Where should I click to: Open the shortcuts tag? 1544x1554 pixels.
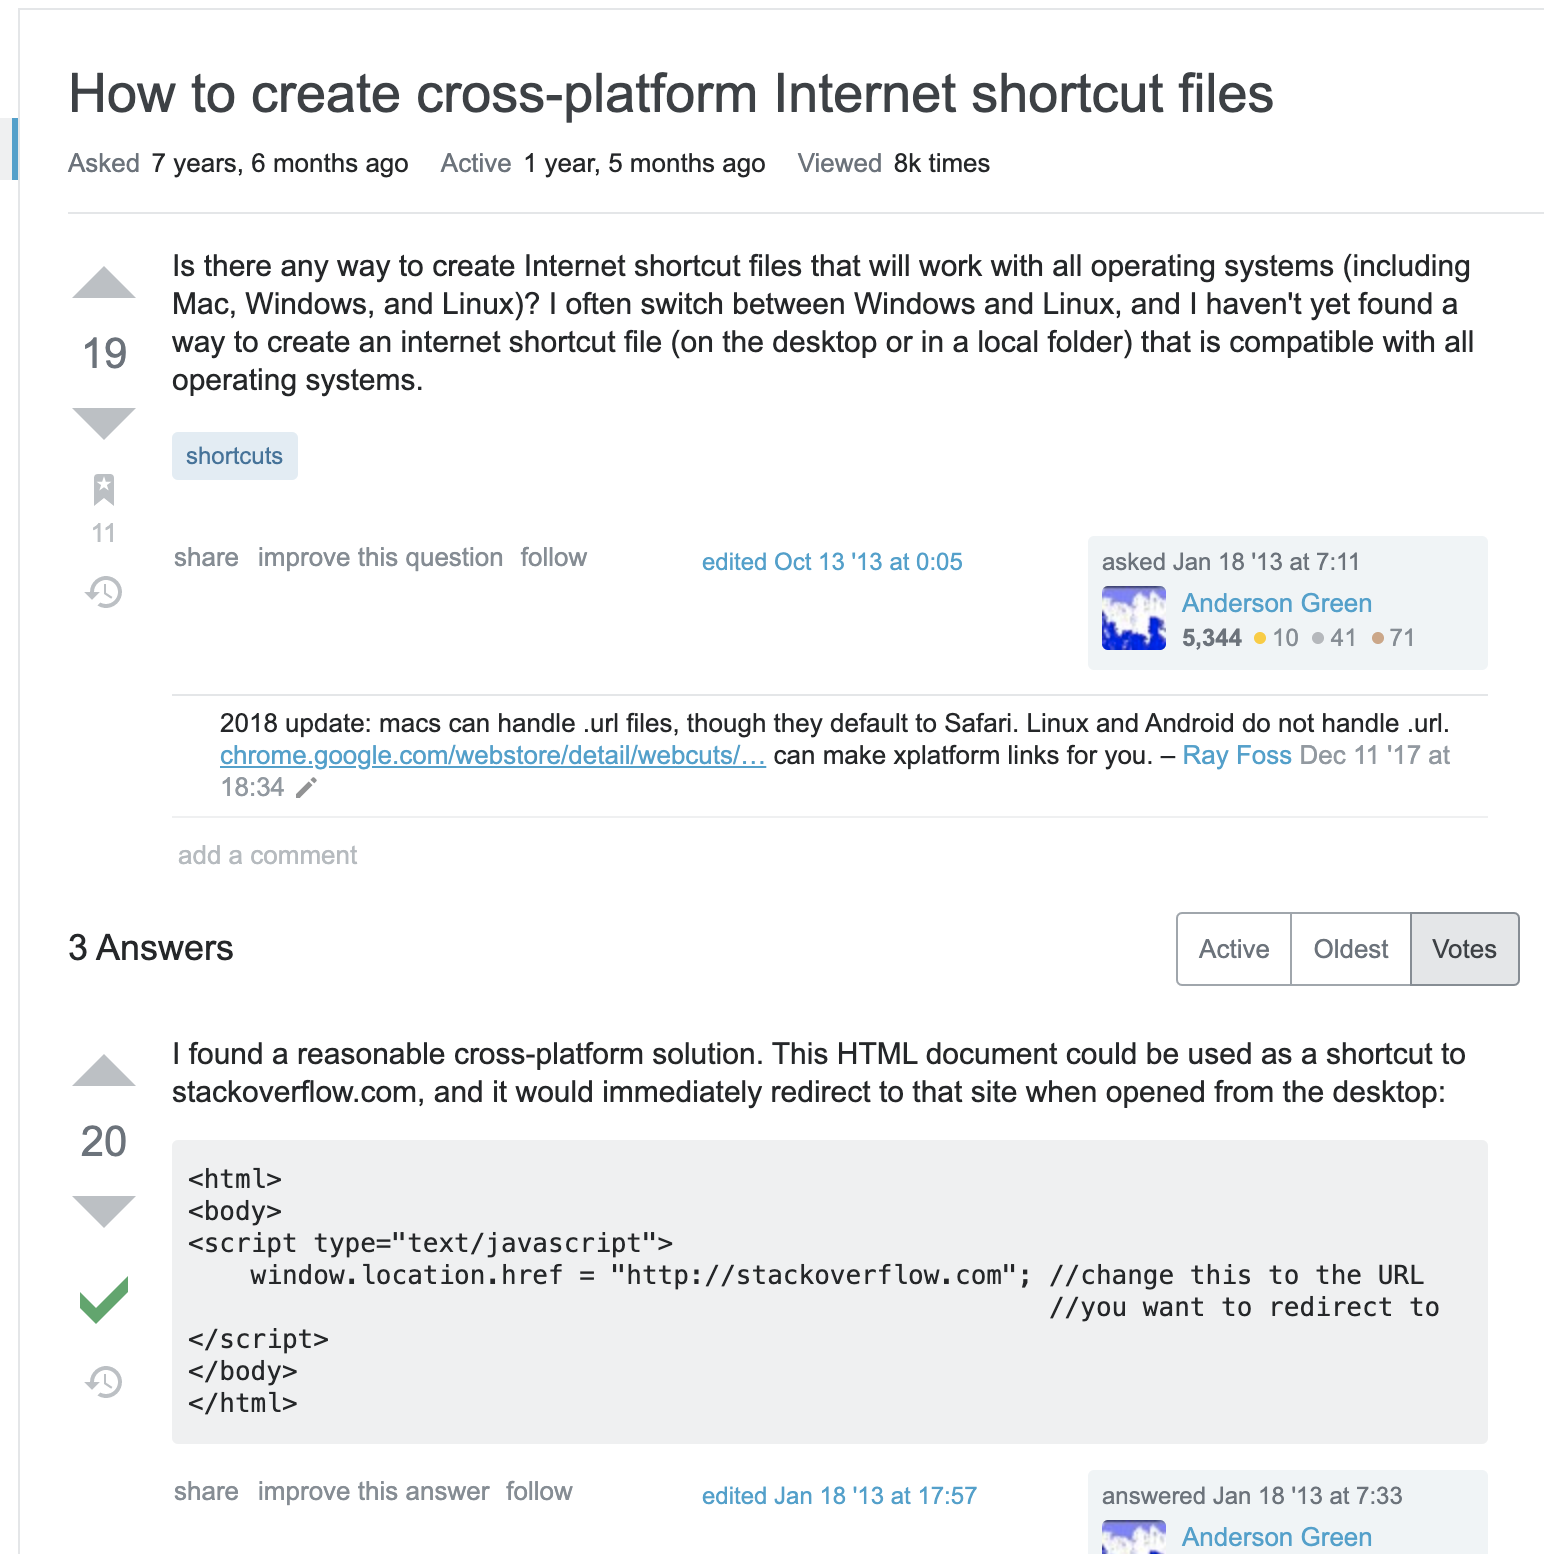click(235, 456)
